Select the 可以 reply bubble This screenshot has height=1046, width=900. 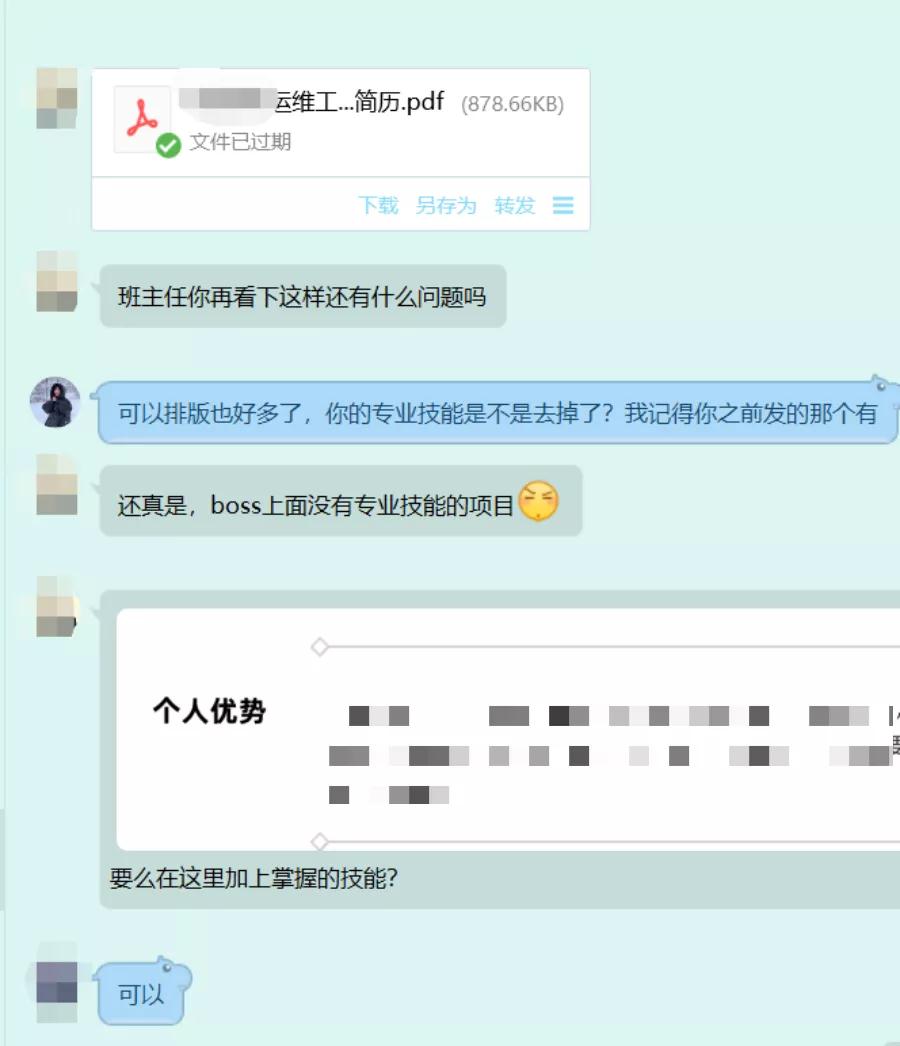[141, 993]
